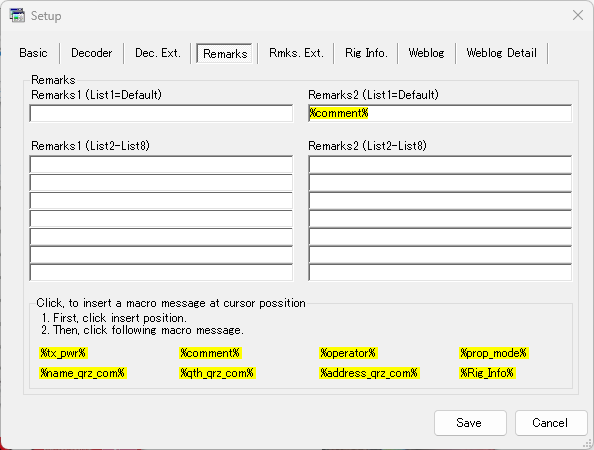Click the fourth Remarks2 (List2-List8) input field
The width and height of the screenshot is (594, 450).
pos(440,219)
